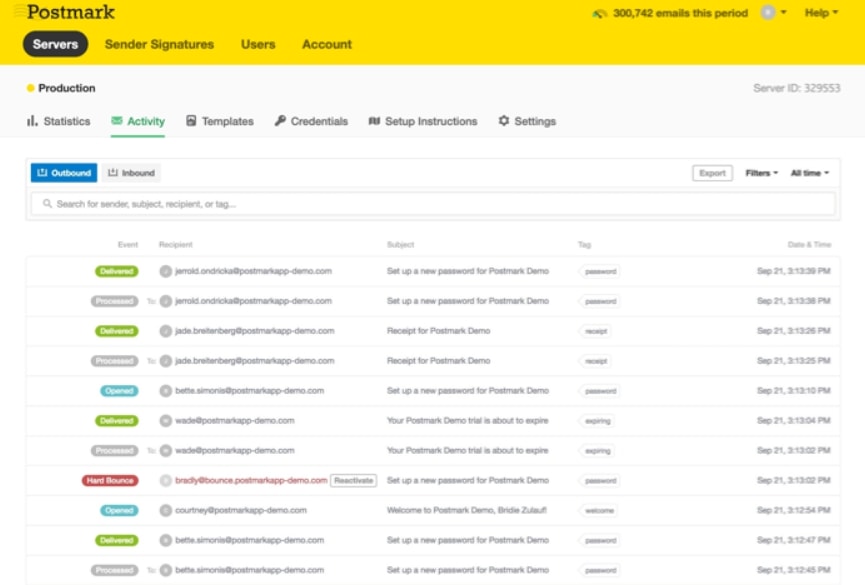Click the Credentials key icon
The width and height of the screenshot is (865, 585).
(280, 120)
